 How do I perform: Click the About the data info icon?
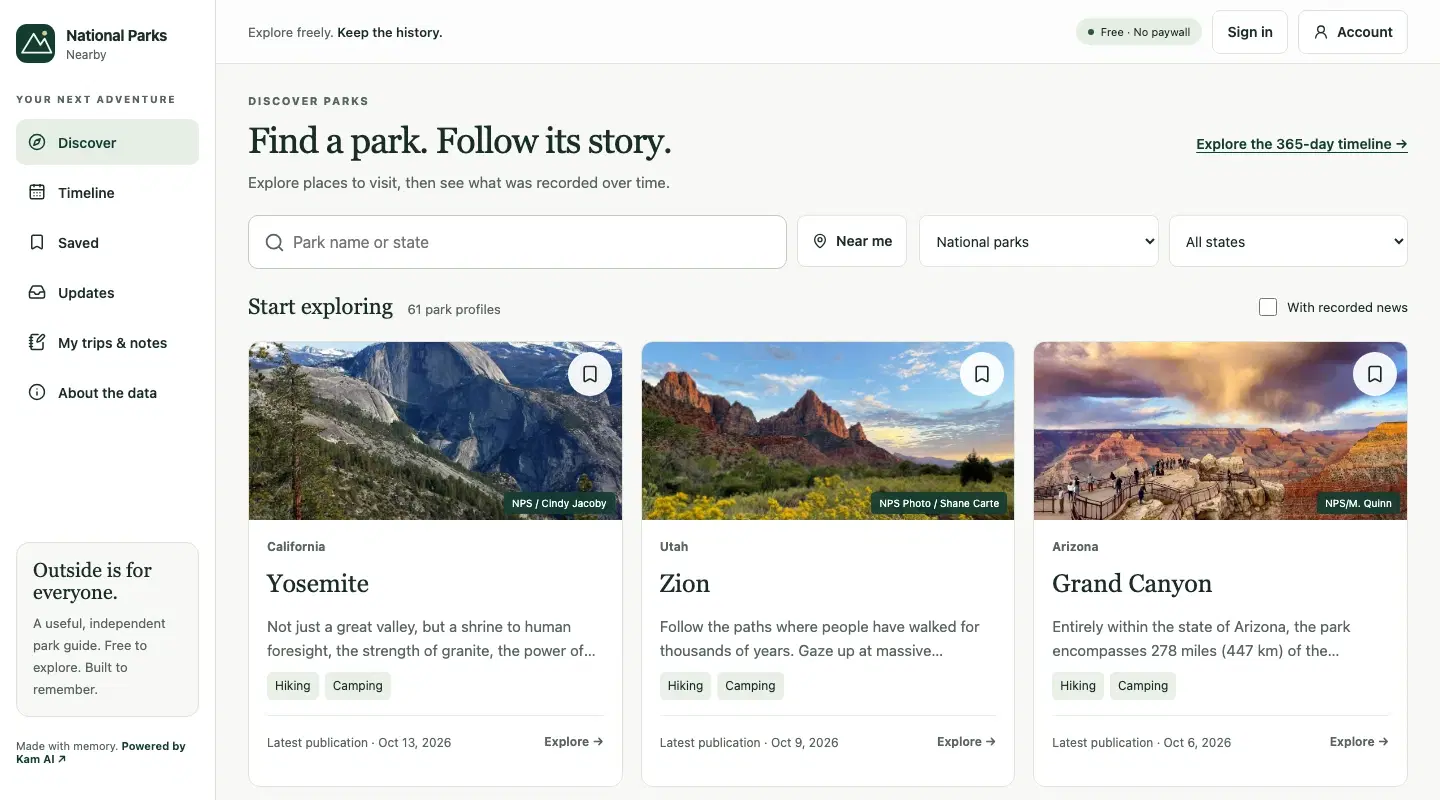pos(37,393)
